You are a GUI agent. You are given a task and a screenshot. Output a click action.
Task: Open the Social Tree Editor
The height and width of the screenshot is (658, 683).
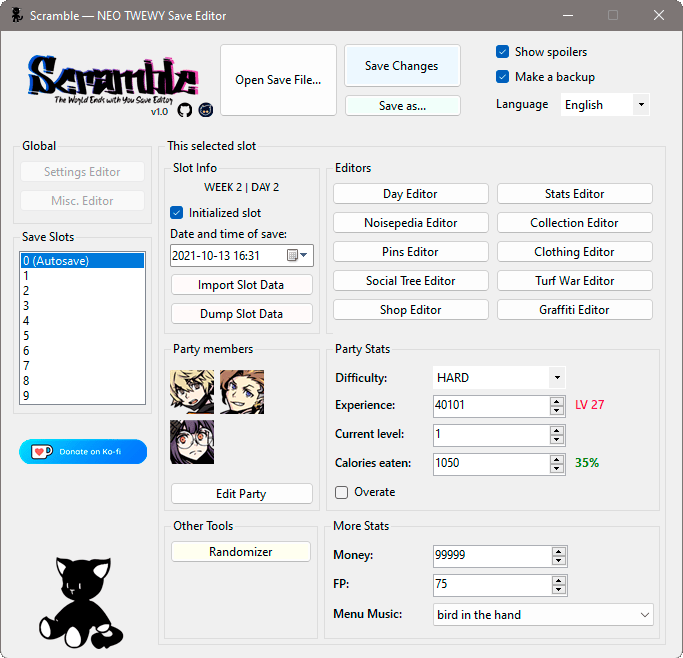(410, 280)
